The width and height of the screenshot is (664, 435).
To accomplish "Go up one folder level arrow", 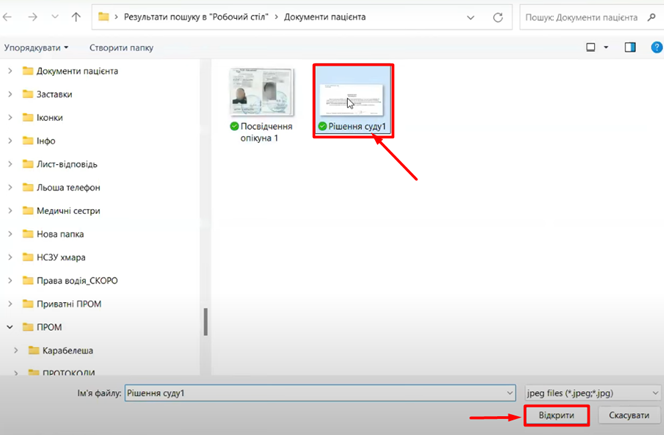I will pos(76,17).
